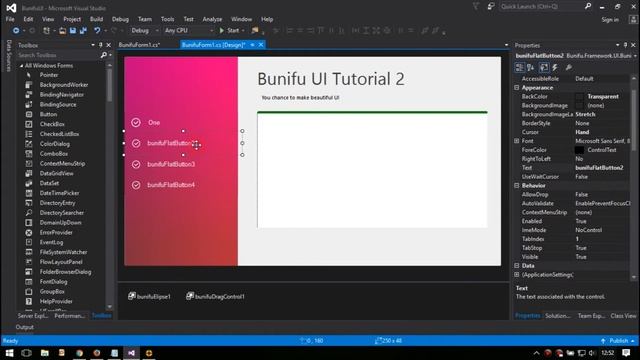Click the Start debugging play icon
Viewport: 640px width, 360px height.
[x=222, y=31]
